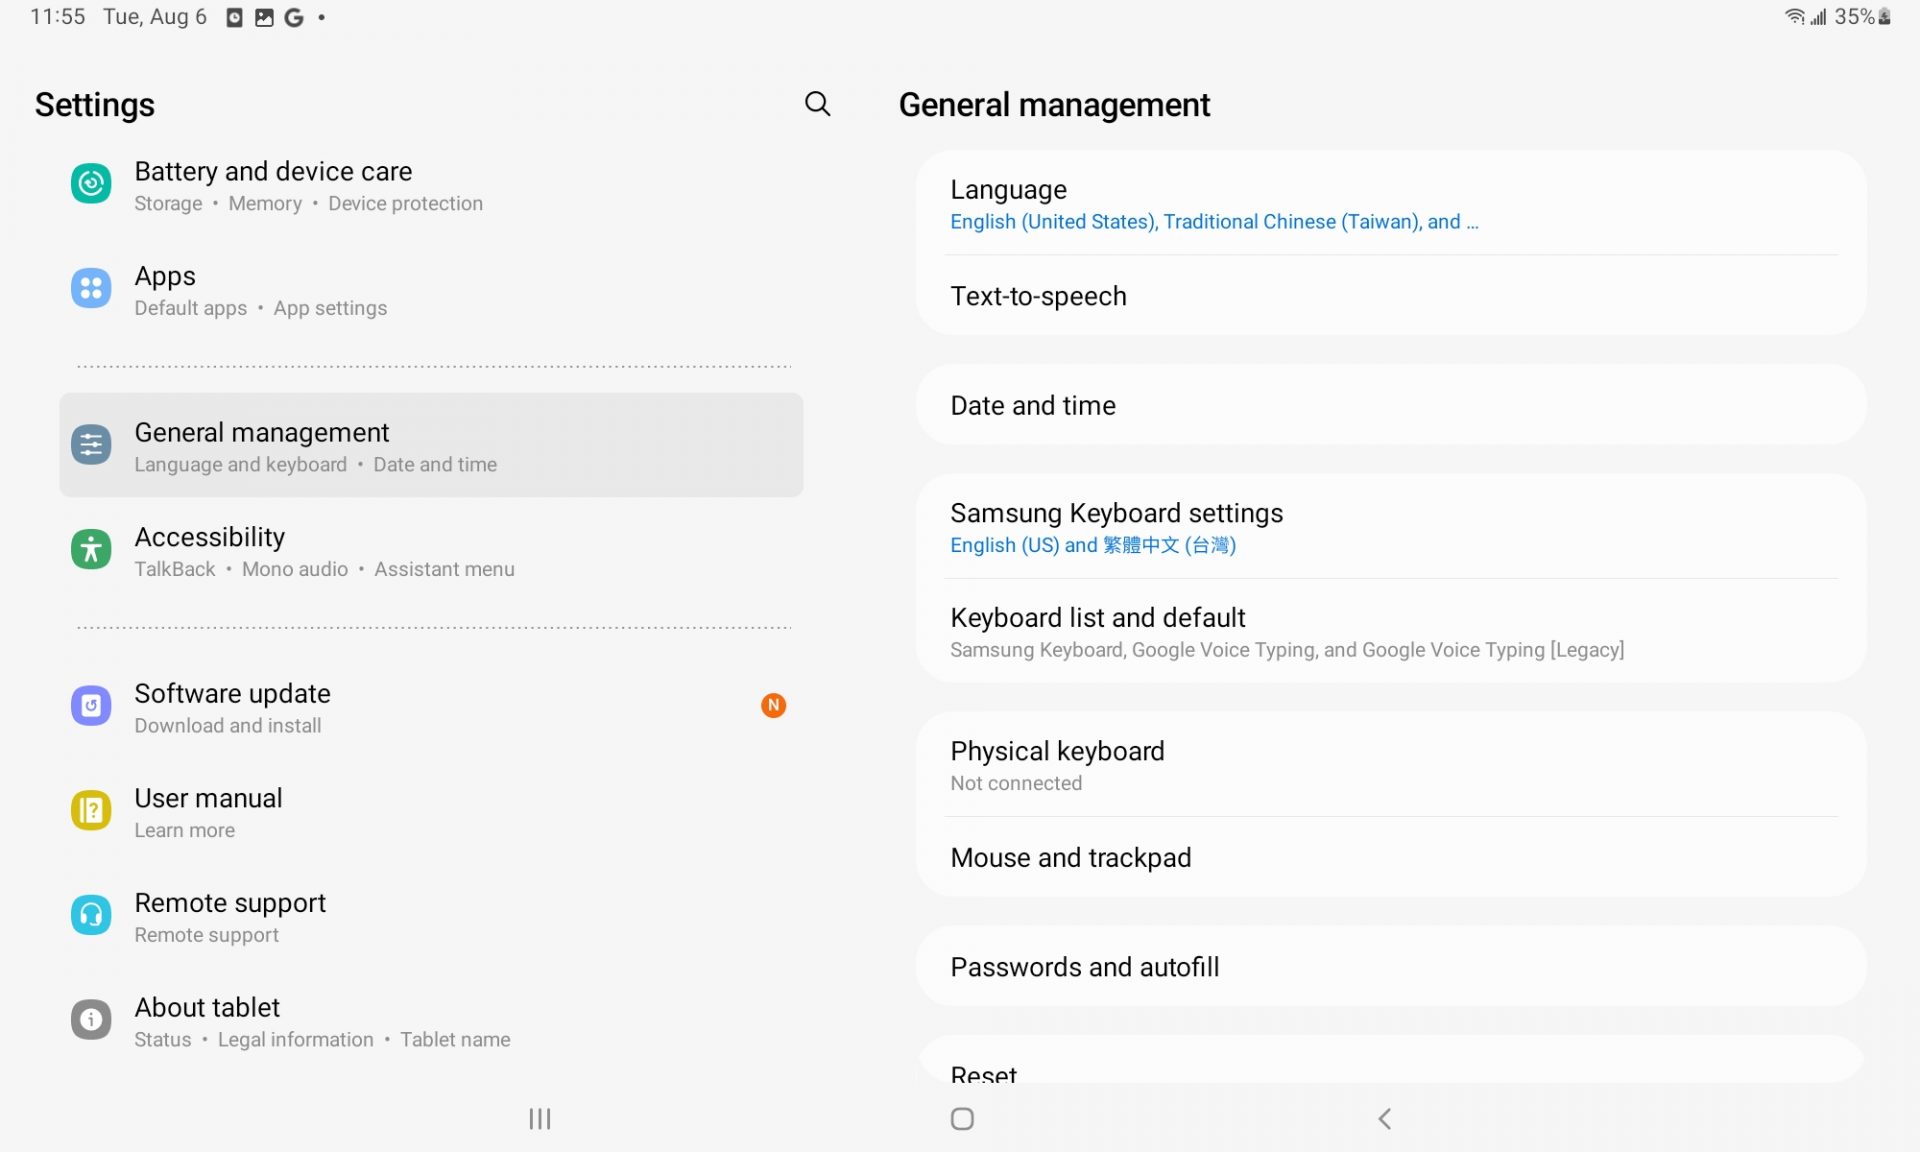Open the Language settings entry

point(1390,204)
